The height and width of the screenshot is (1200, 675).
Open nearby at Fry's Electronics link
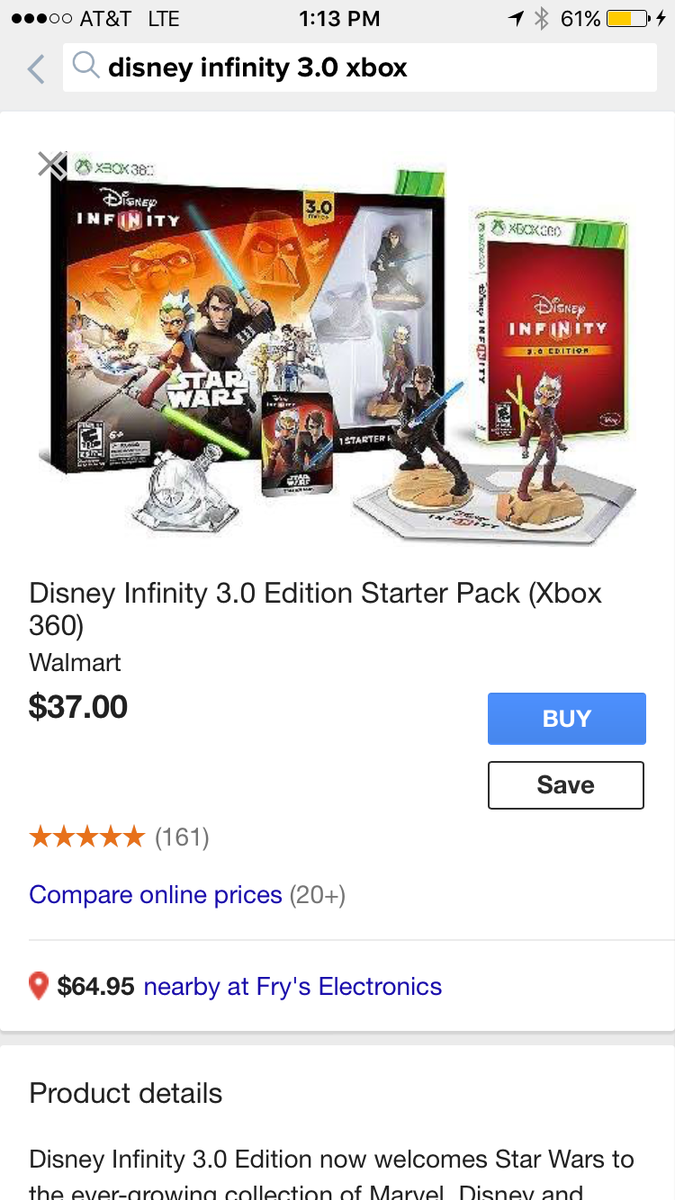pyautogui.click(x=293, y=987)
